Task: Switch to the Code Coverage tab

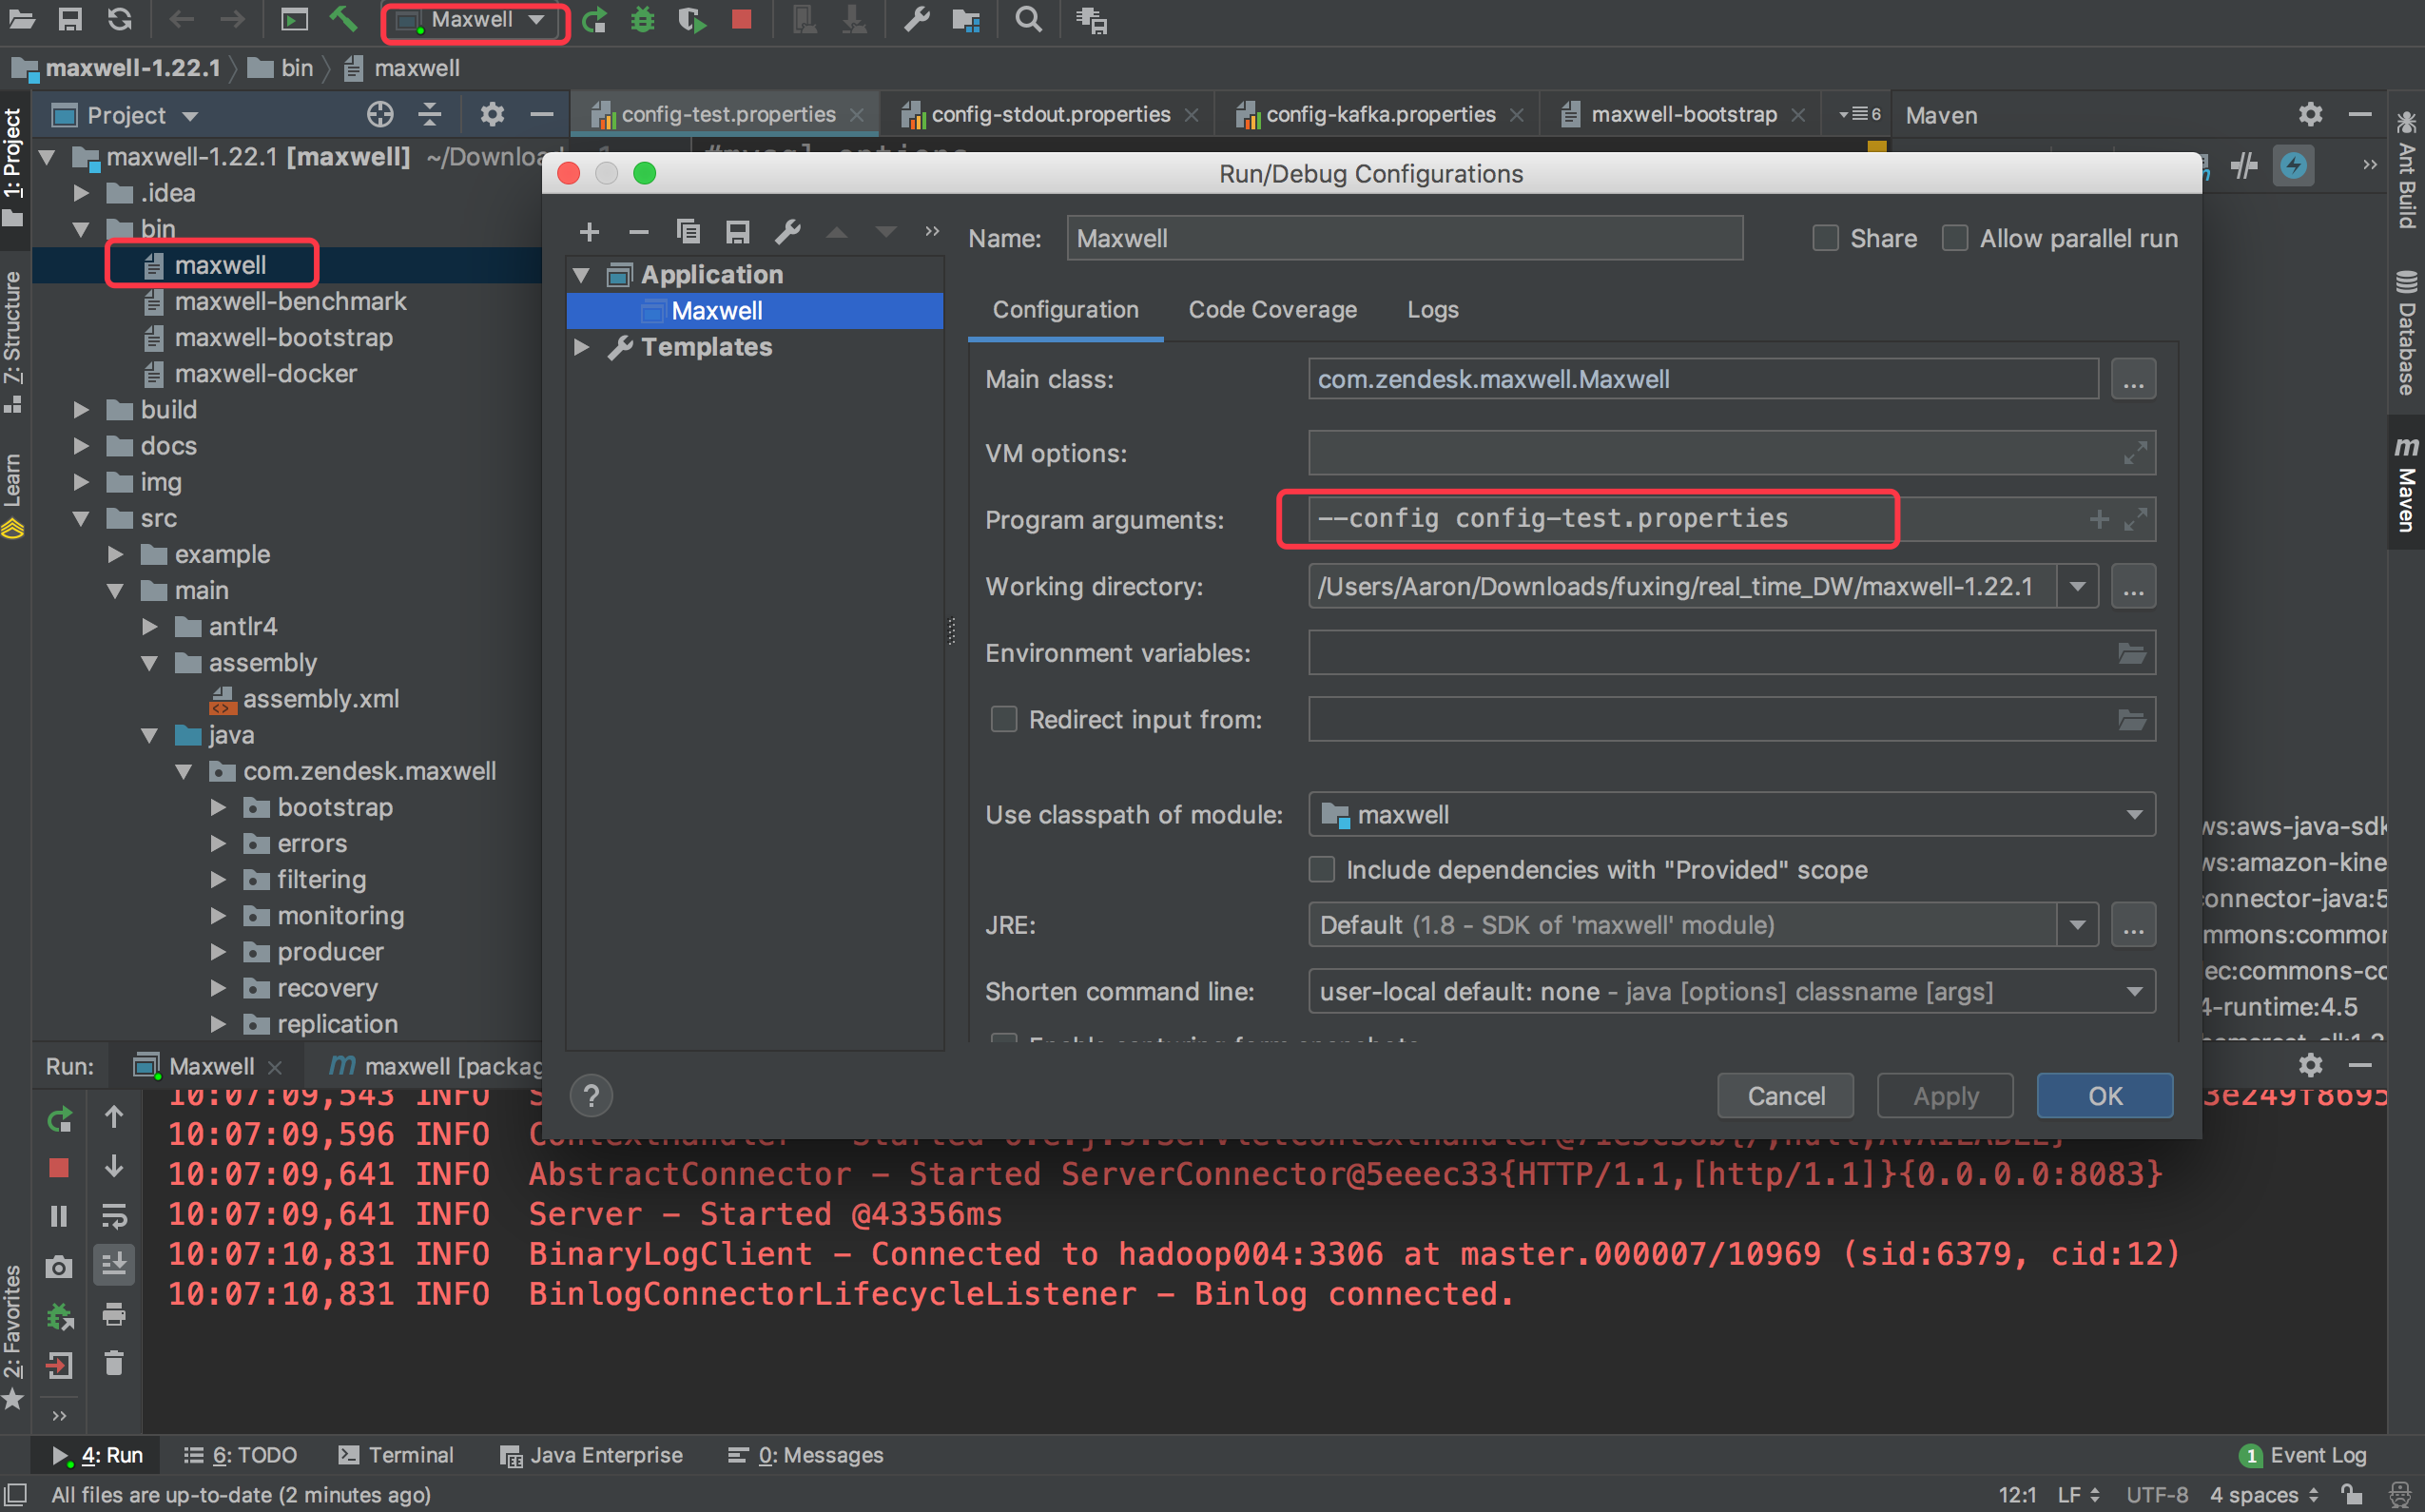Action: pos(1272,310)
